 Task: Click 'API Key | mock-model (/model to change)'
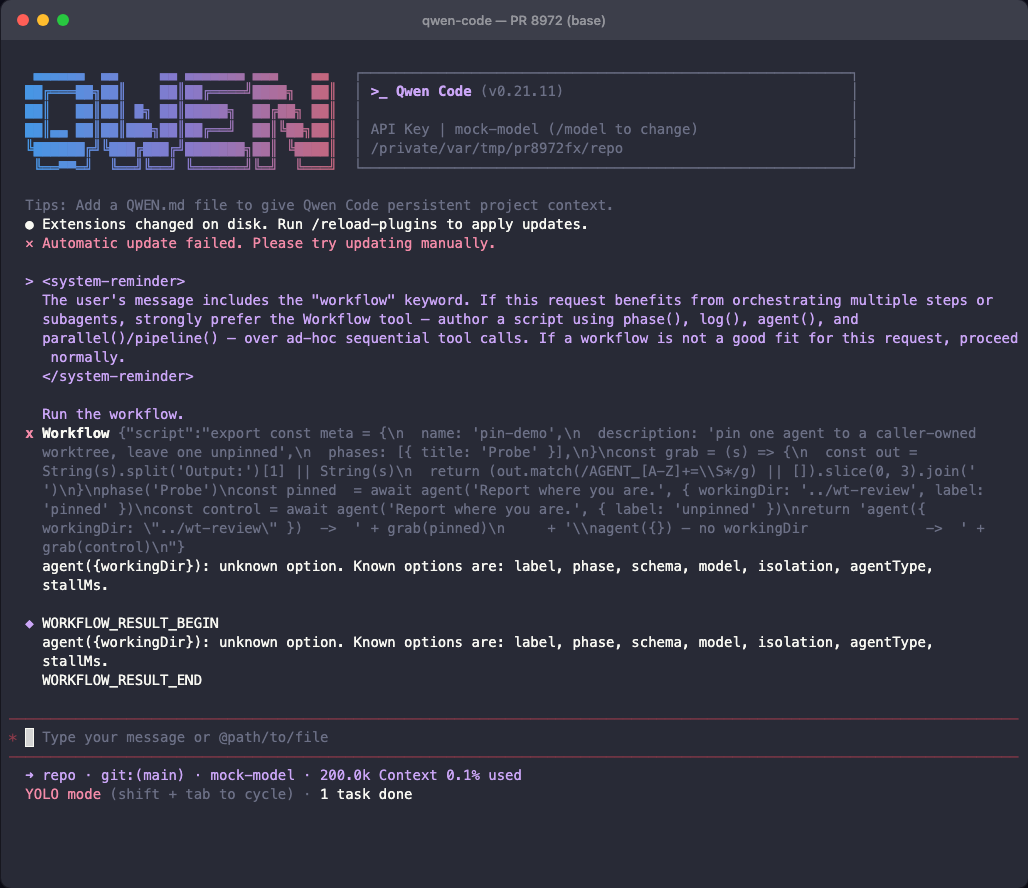(x=534, y=129)
